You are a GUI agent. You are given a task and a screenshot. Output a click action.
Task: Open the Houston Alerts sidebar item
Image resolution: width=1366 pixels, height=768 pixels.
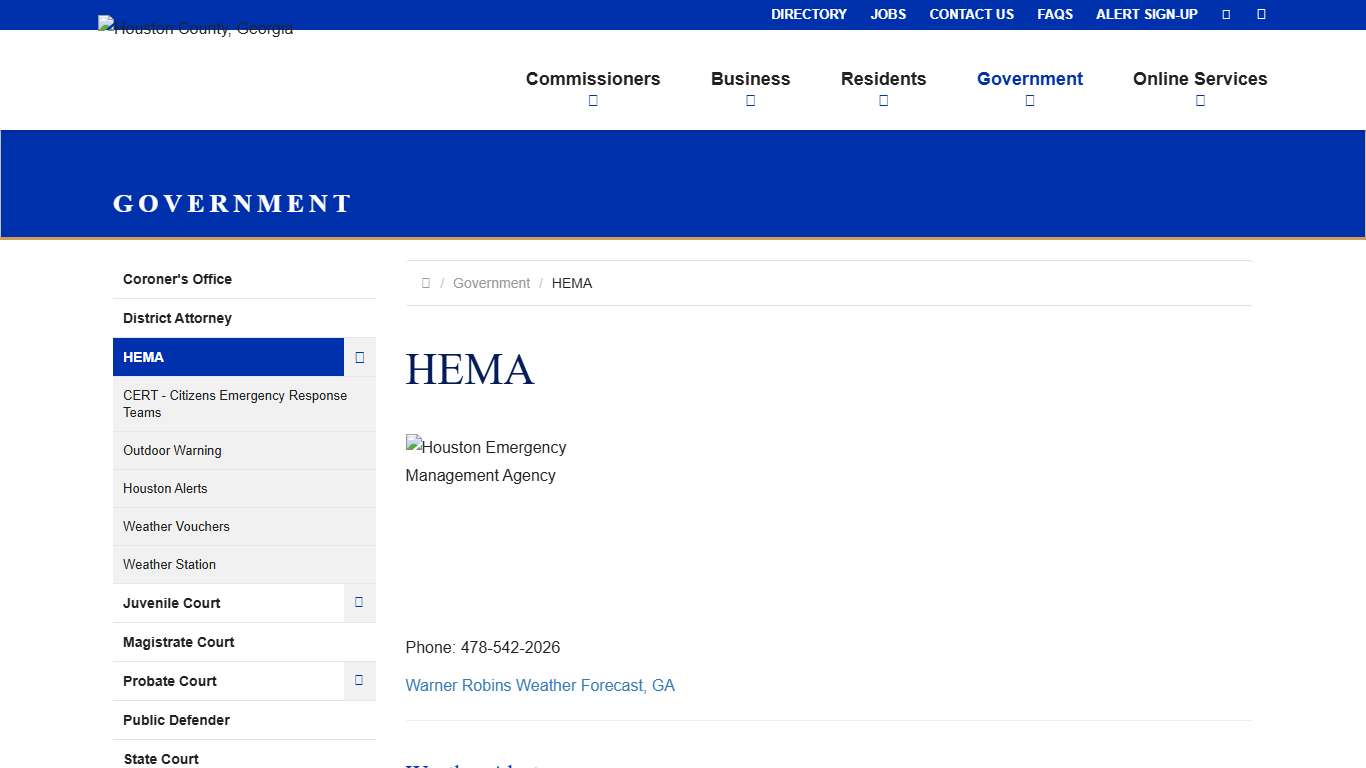click(x=165, y=488)
